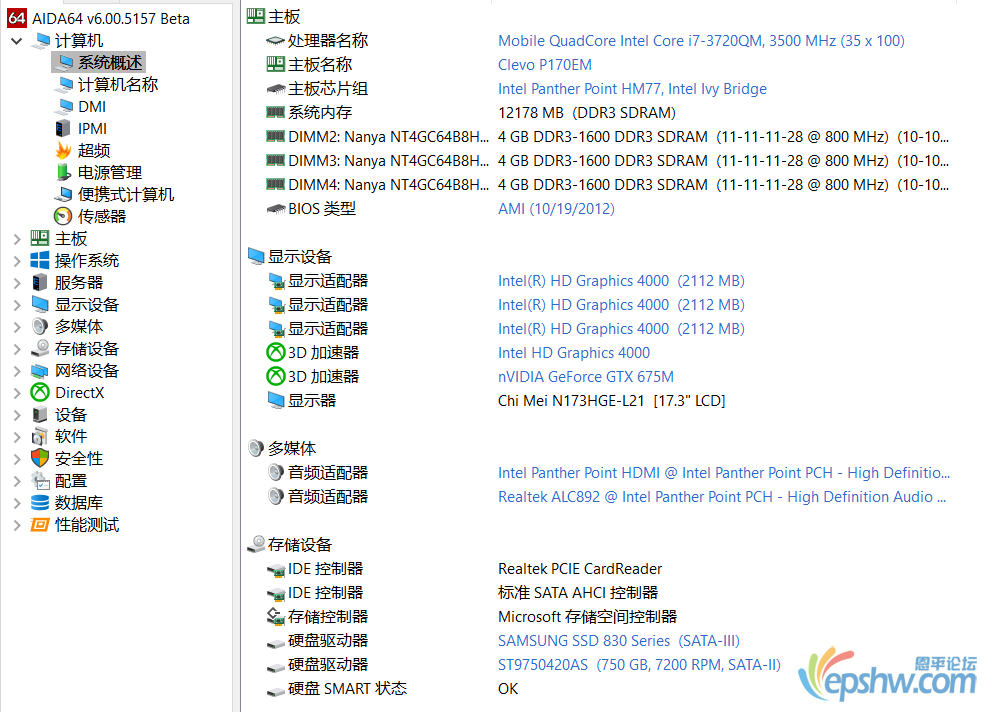Expand the 操作系统 tree node
The image size is (994, 712).
point(17,261)
